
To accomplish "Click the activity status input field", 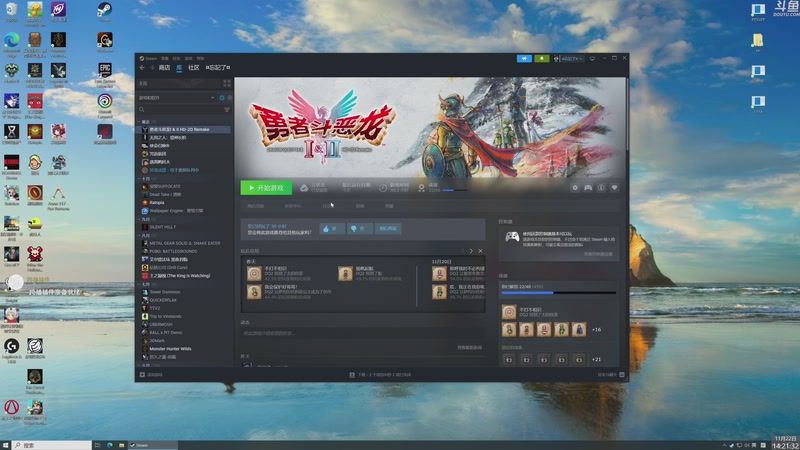I will pyautogui.click(x=362, y=333).
